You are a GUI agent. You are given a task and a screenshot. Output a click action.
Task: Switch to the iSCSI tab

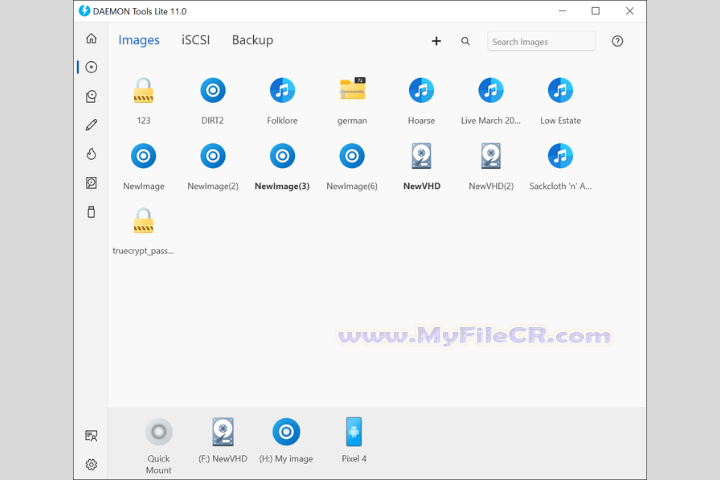point(196,40)
